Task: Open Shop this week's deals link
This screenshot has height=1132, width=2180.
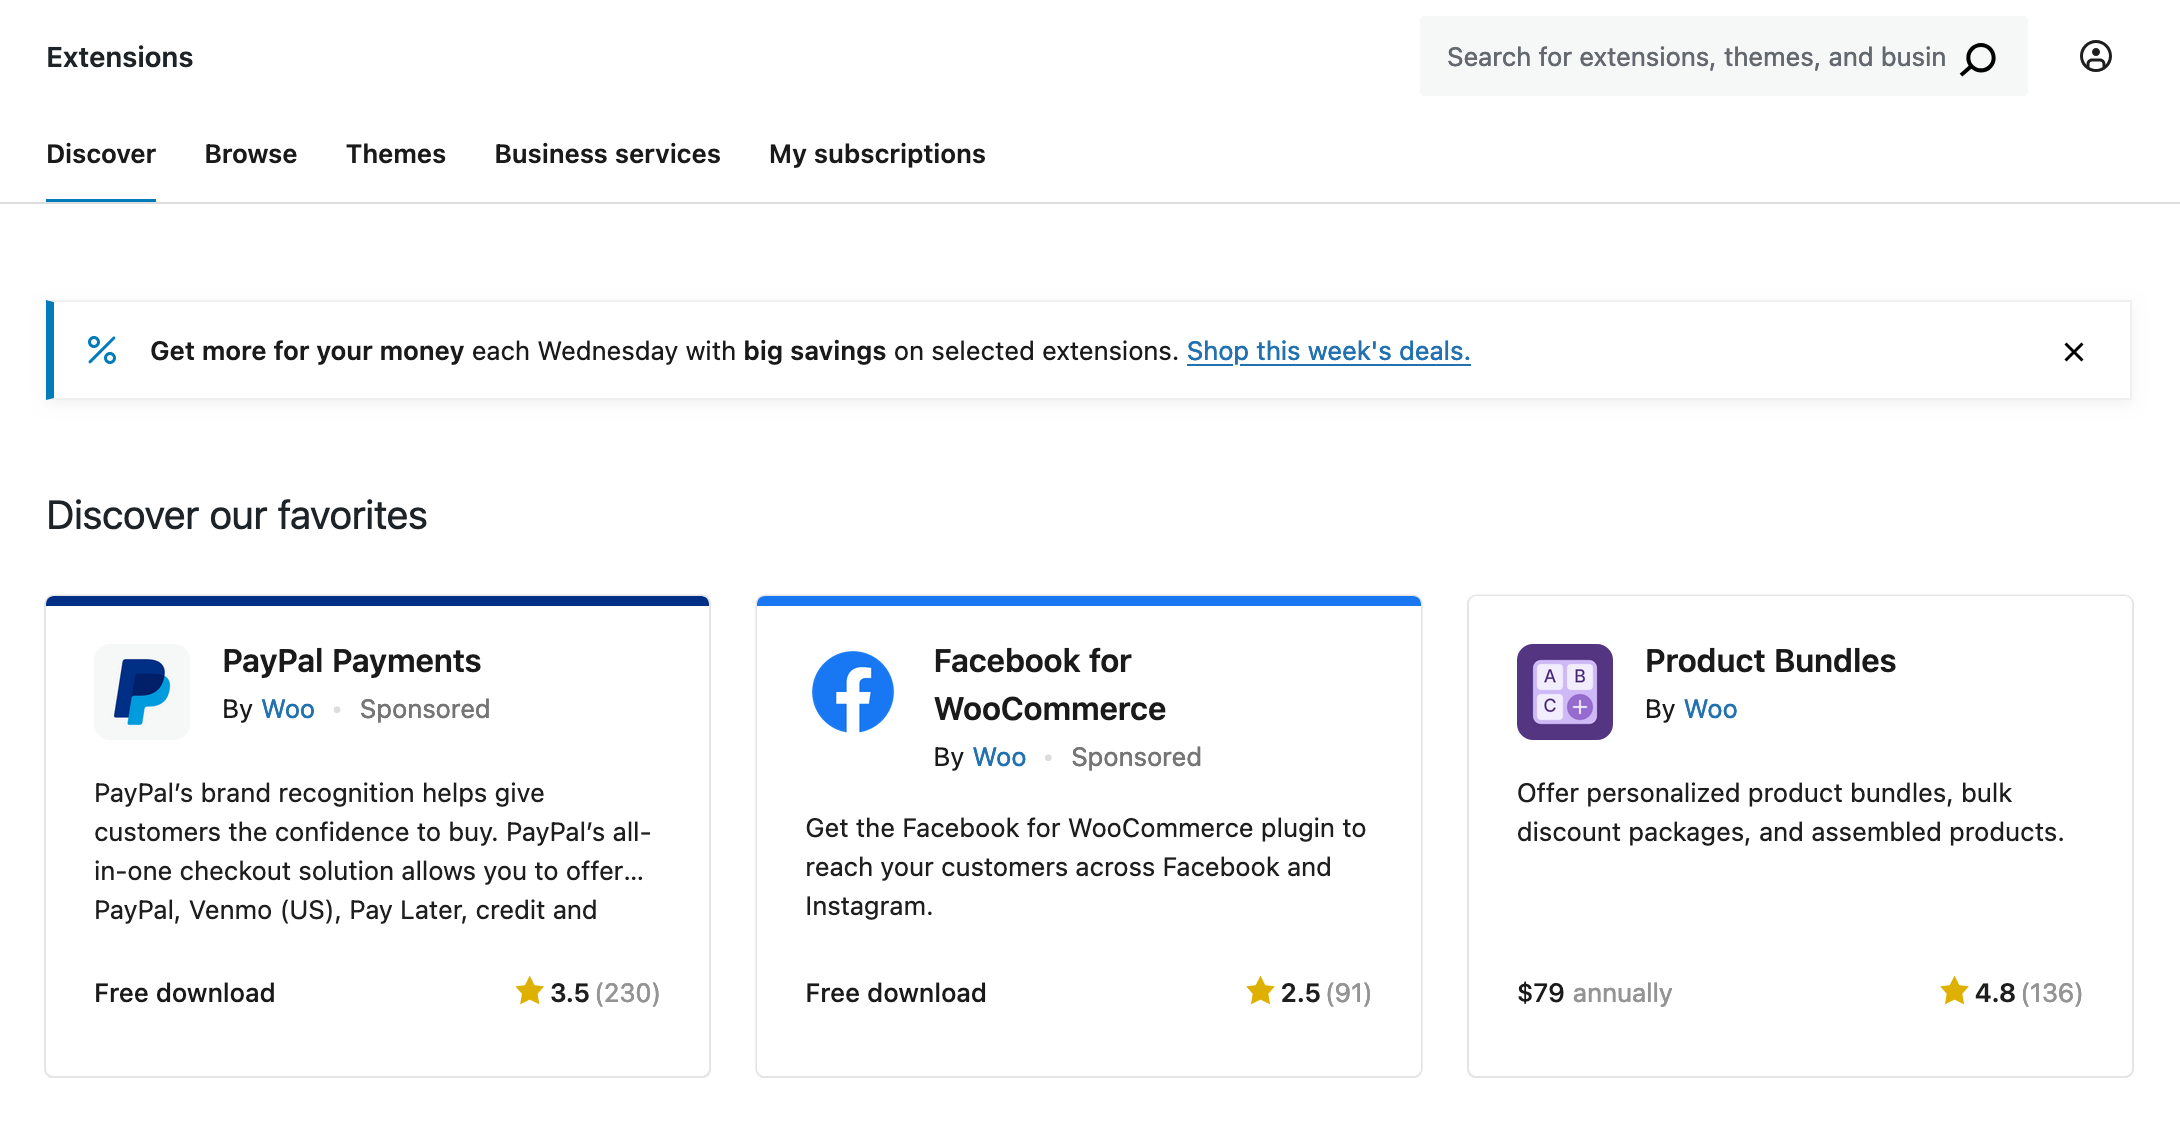Action: [x=1327, y=351]
